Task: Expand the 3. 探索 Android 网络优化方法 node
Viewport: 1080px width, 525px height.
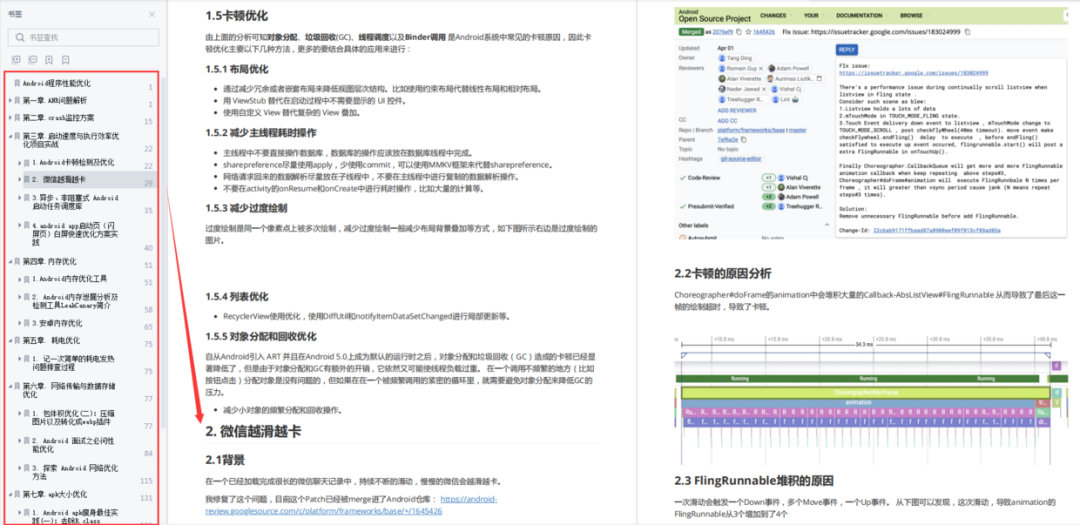Action: pos(19,468)
